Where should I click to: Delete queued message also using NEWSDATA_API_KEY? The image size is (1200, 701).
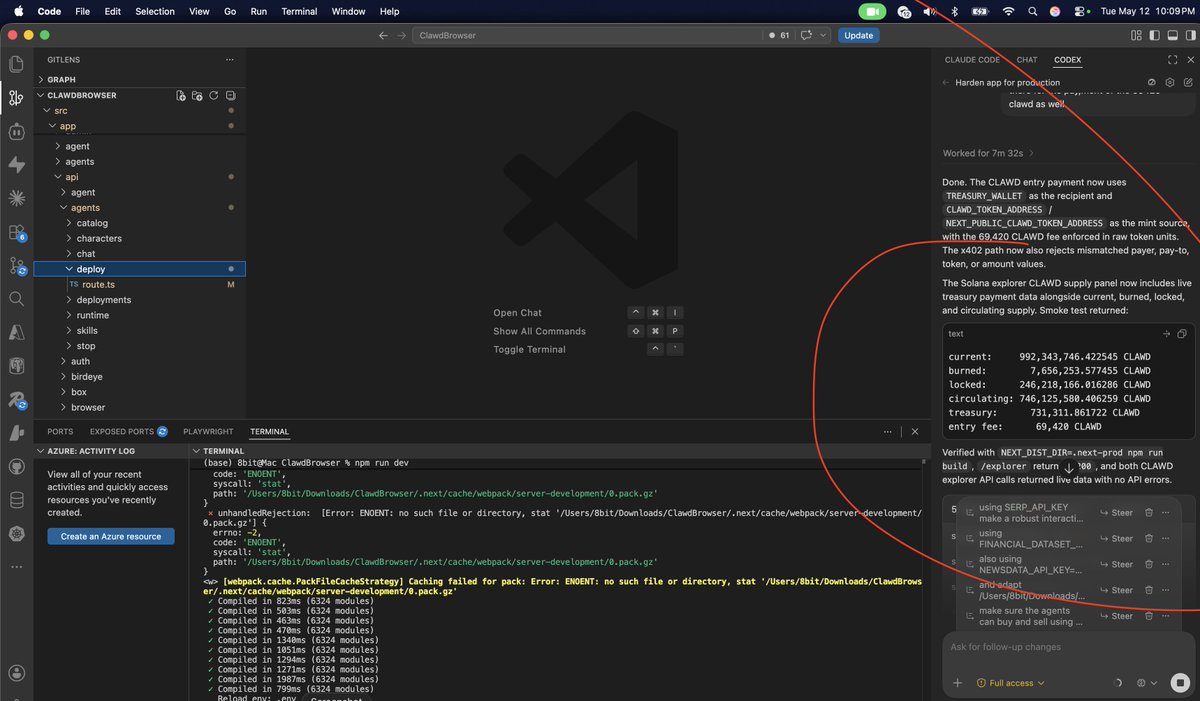(x=1148, y=564)
